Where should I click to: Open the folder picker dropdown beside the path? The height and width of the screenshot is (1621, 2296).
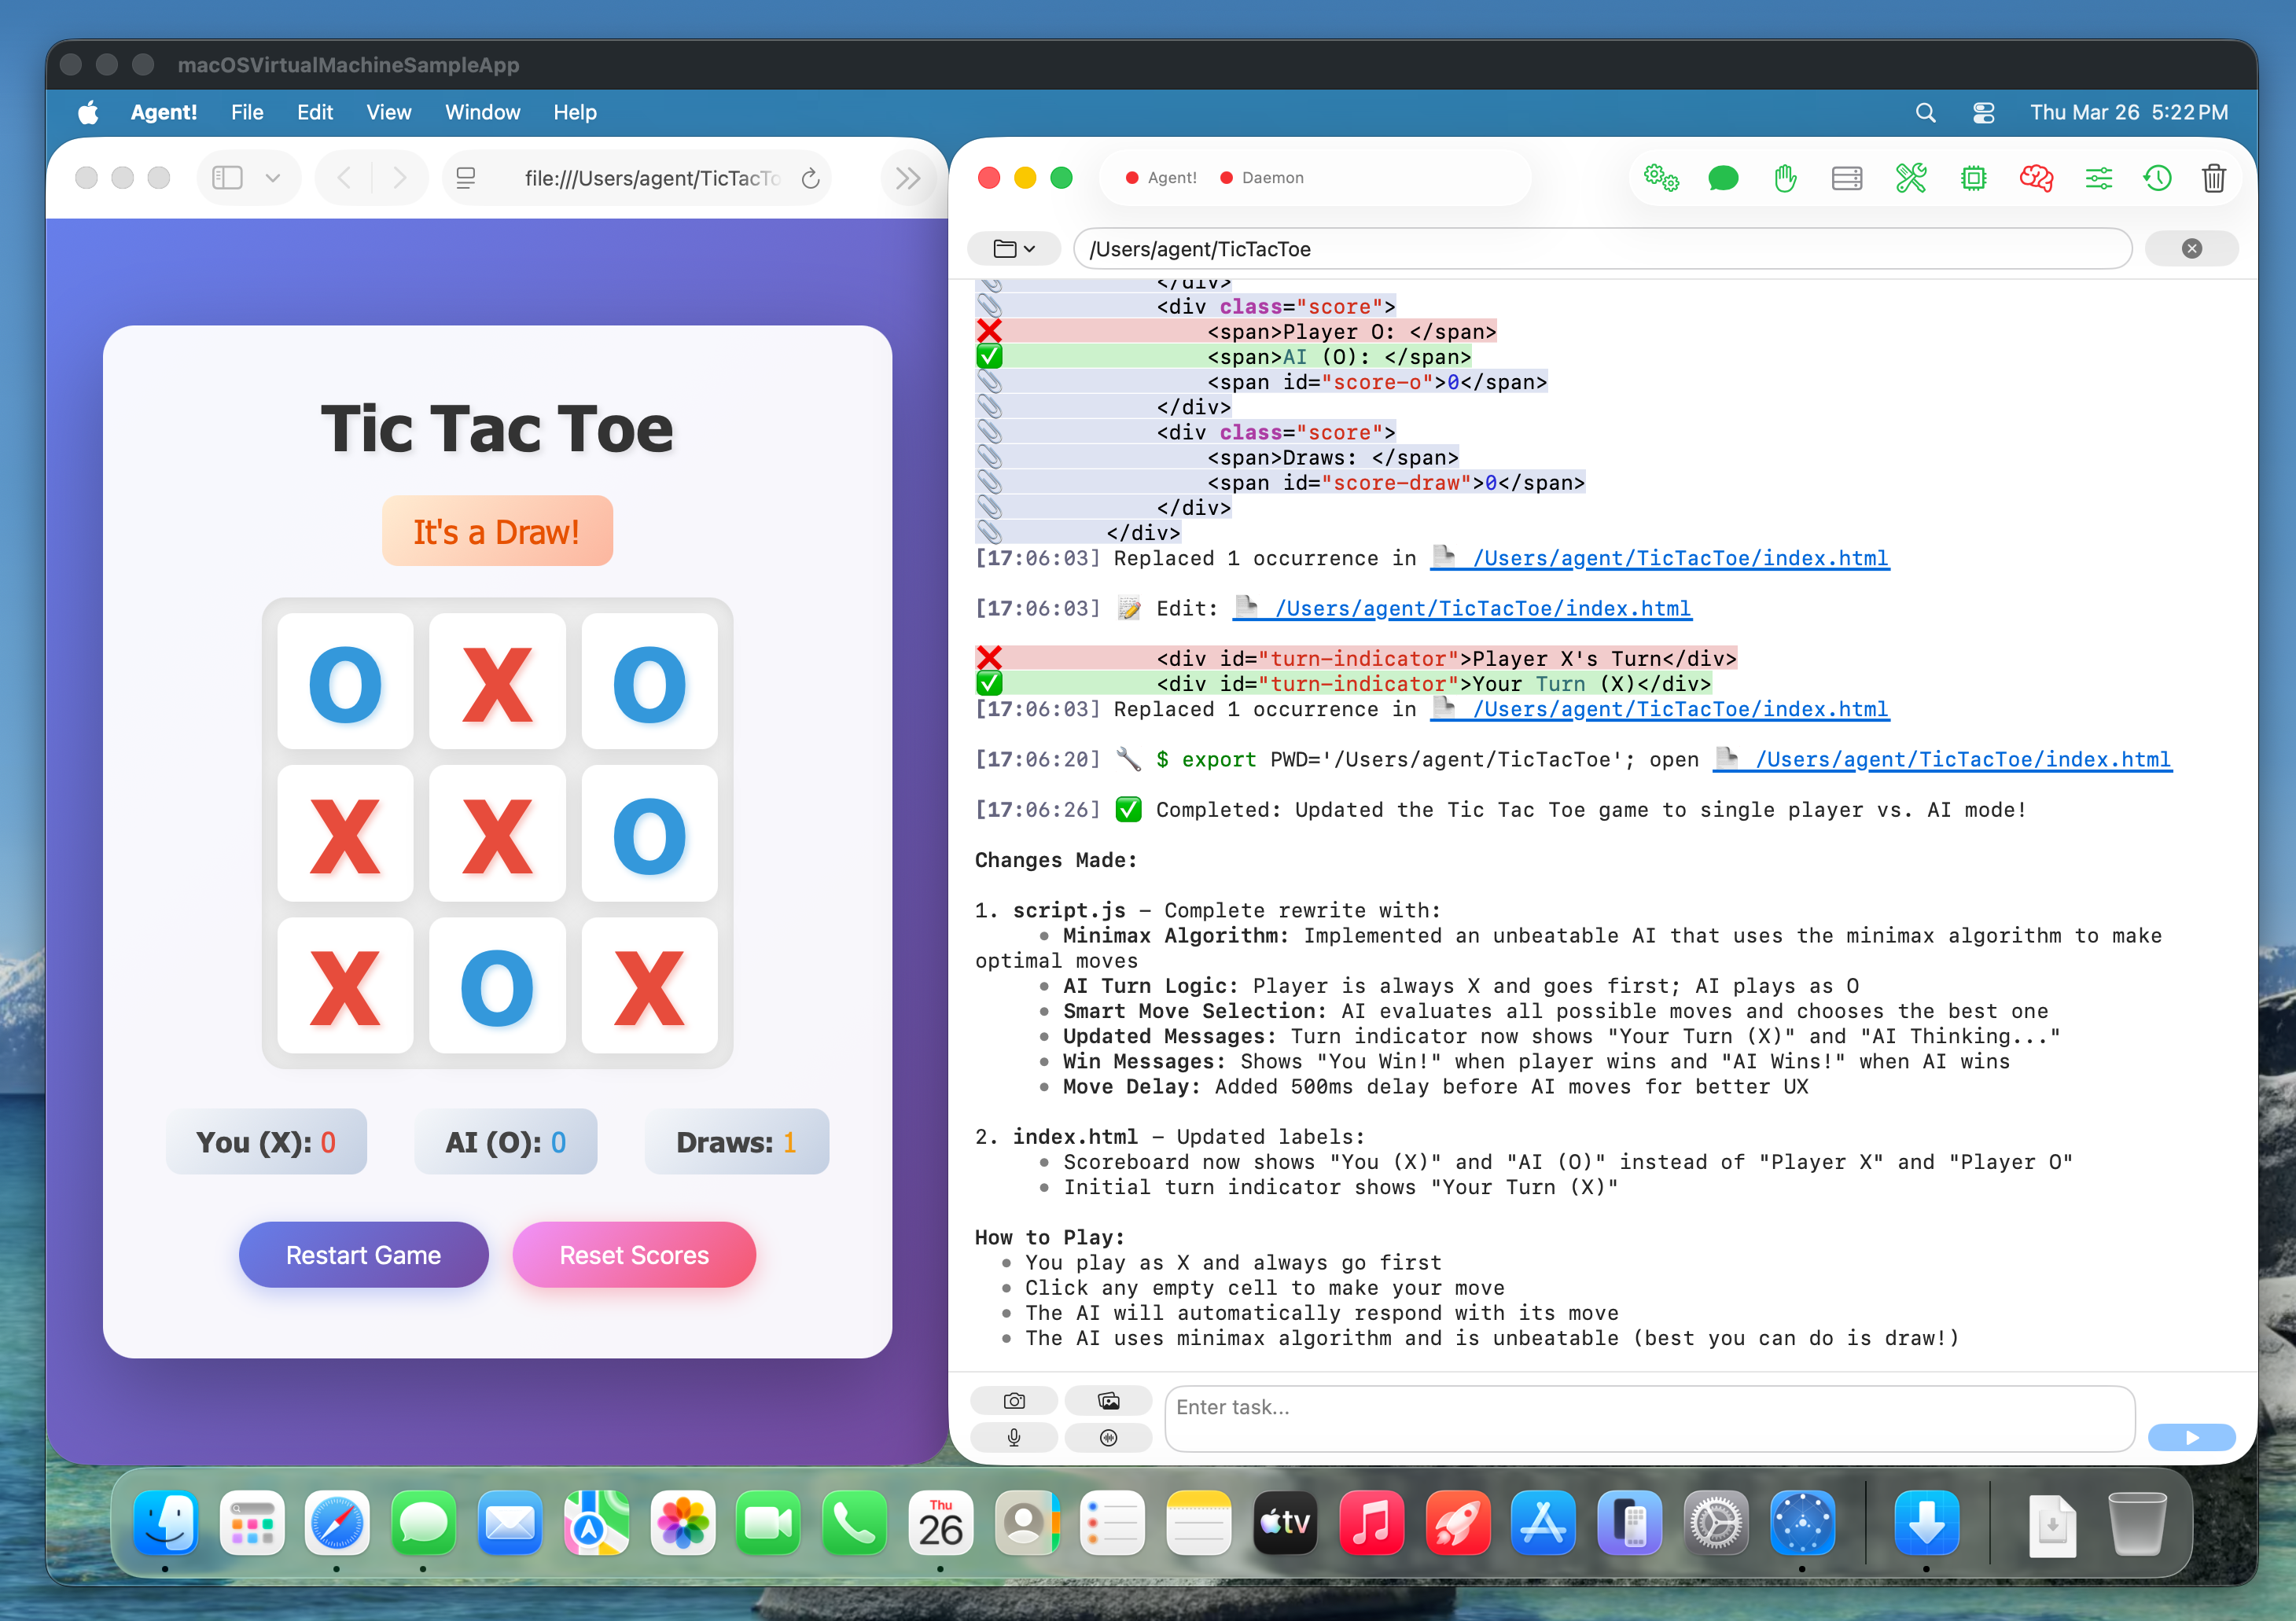tap(1014, 248)
